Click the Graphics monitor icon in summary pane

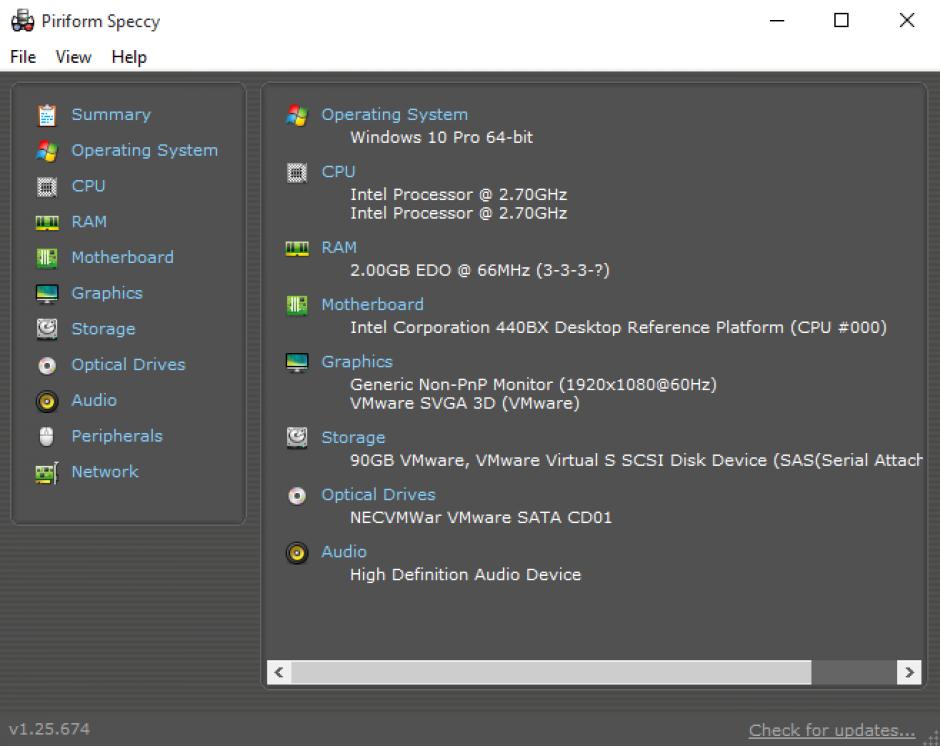pos(297,363)
